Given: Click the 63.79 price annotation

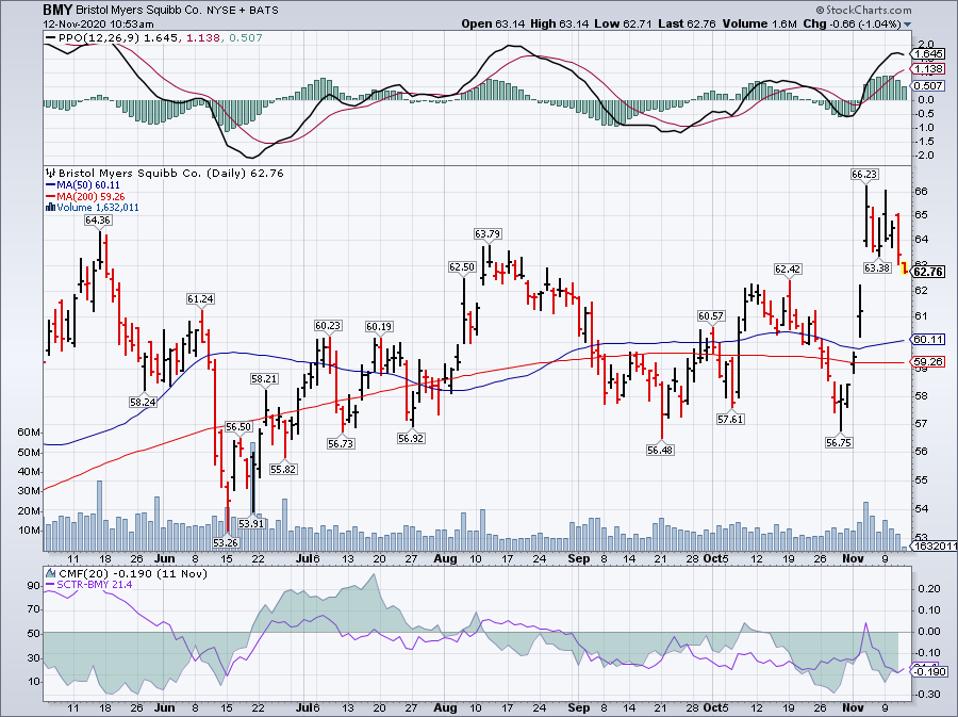Looking at the screenshot, I should coord(488,233).
